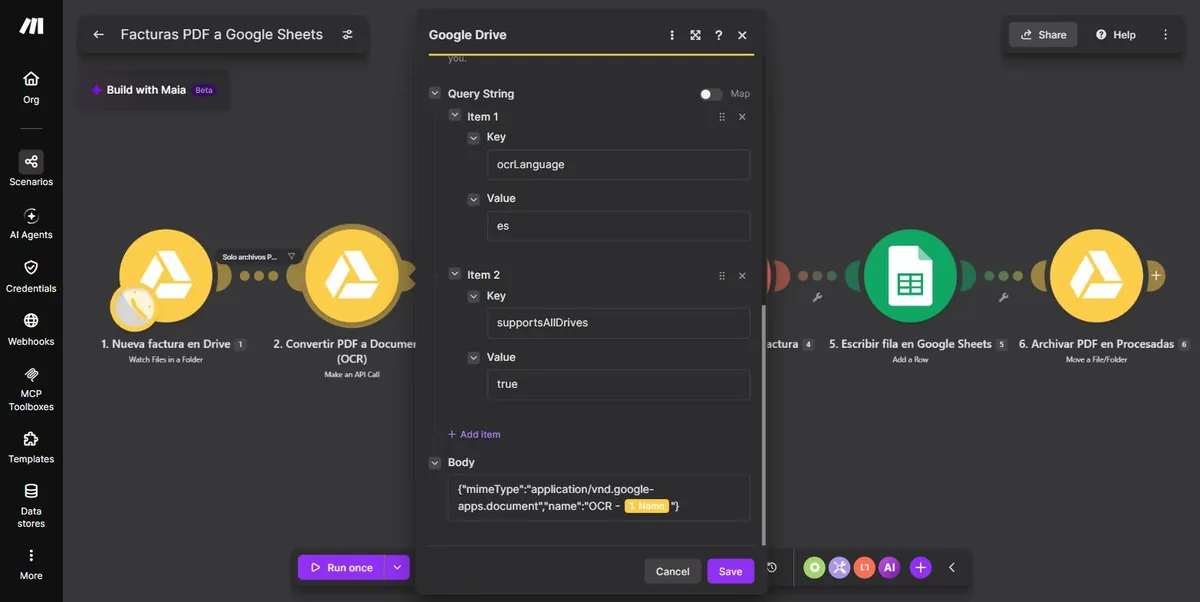Viewport: 1200px width, 602px height.
Task: Collapse Item 2 Key field
Action: coord(474,296)
